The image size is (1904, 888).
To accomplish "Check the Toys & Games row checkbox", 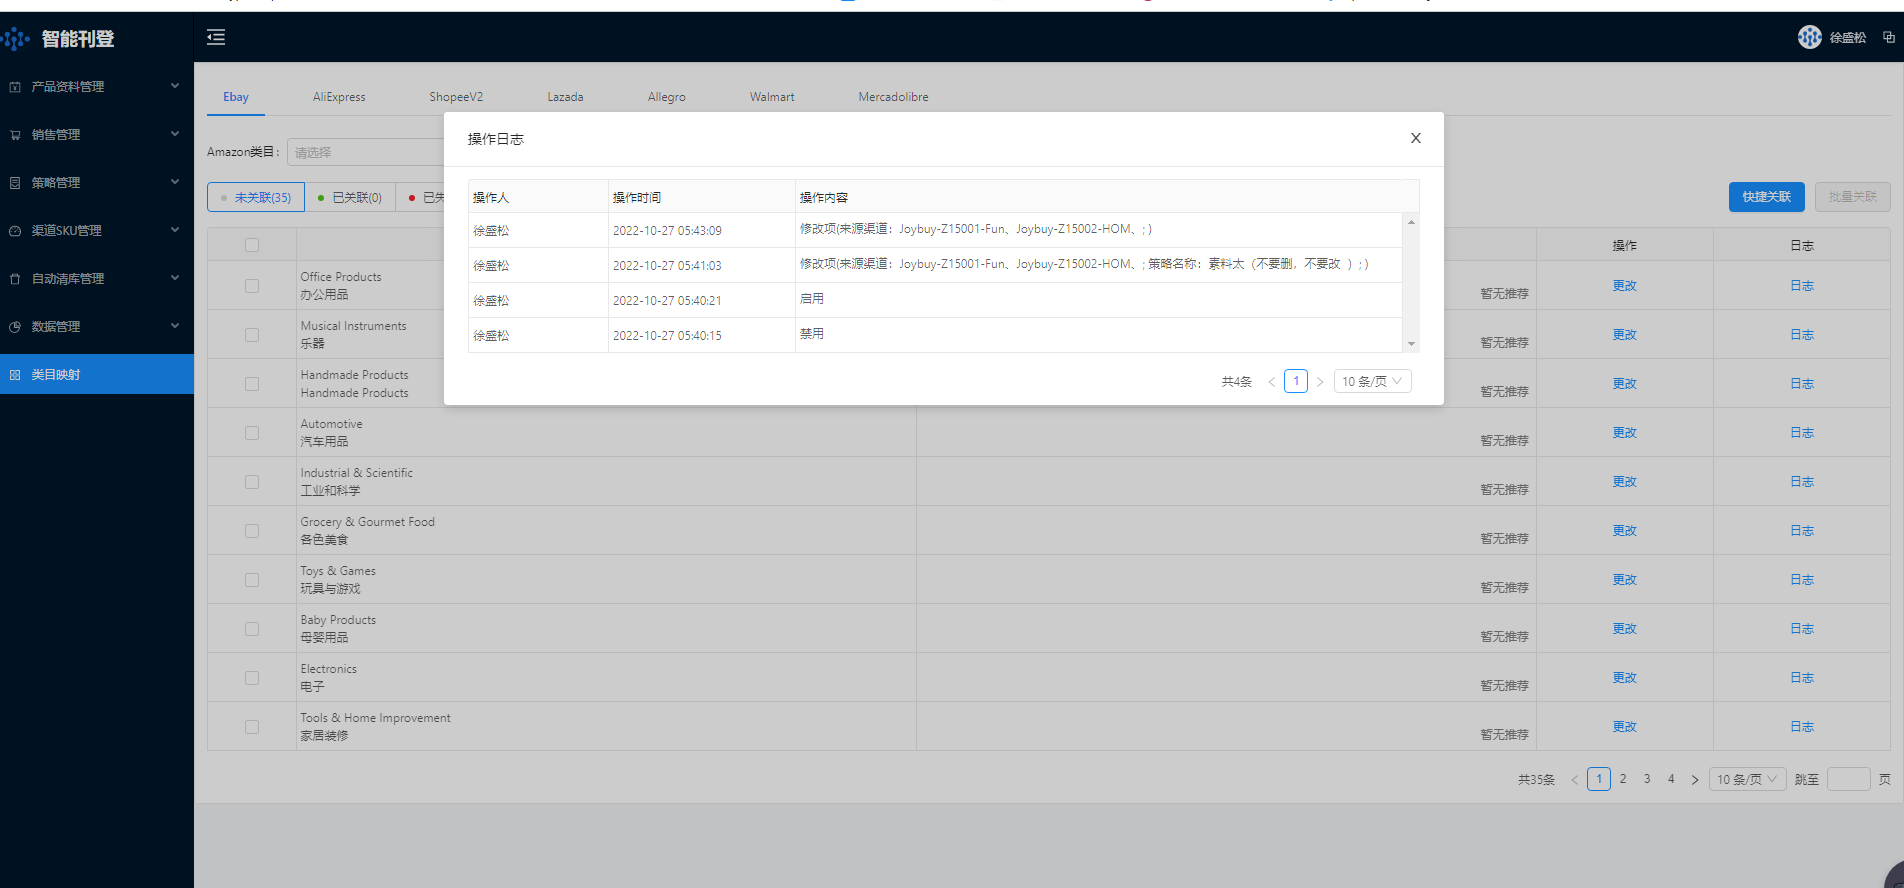I will pos(252,580).
